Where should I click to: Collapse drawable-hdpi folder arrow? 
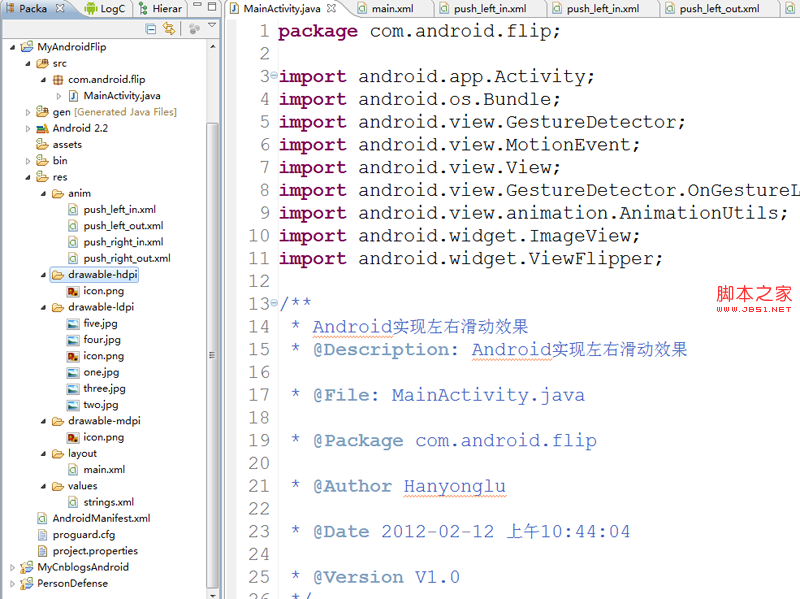tap(43, 275)
